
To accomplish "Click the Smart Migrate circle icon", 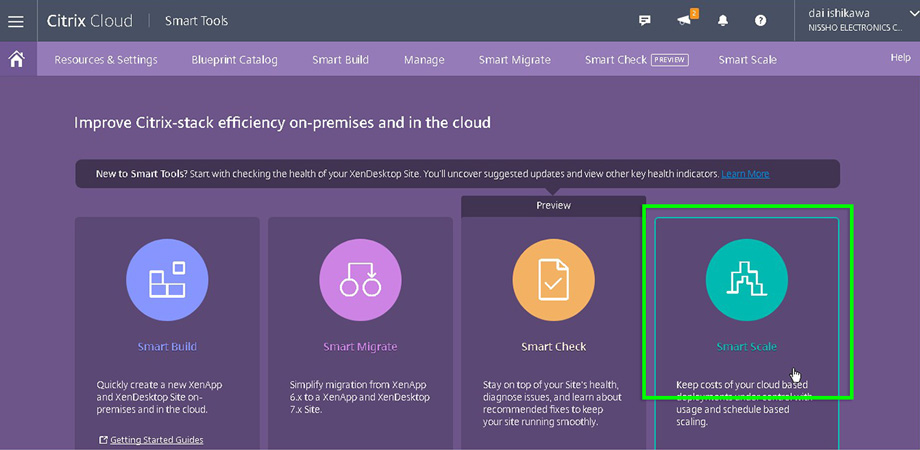I will (x=360, y=280).
